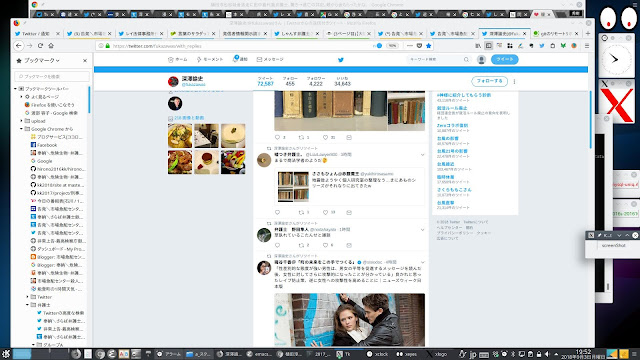640x360 pixels.
Task: Open the Newsweek article couple photo
Action: pyautogui.click(x=349, y=320)
